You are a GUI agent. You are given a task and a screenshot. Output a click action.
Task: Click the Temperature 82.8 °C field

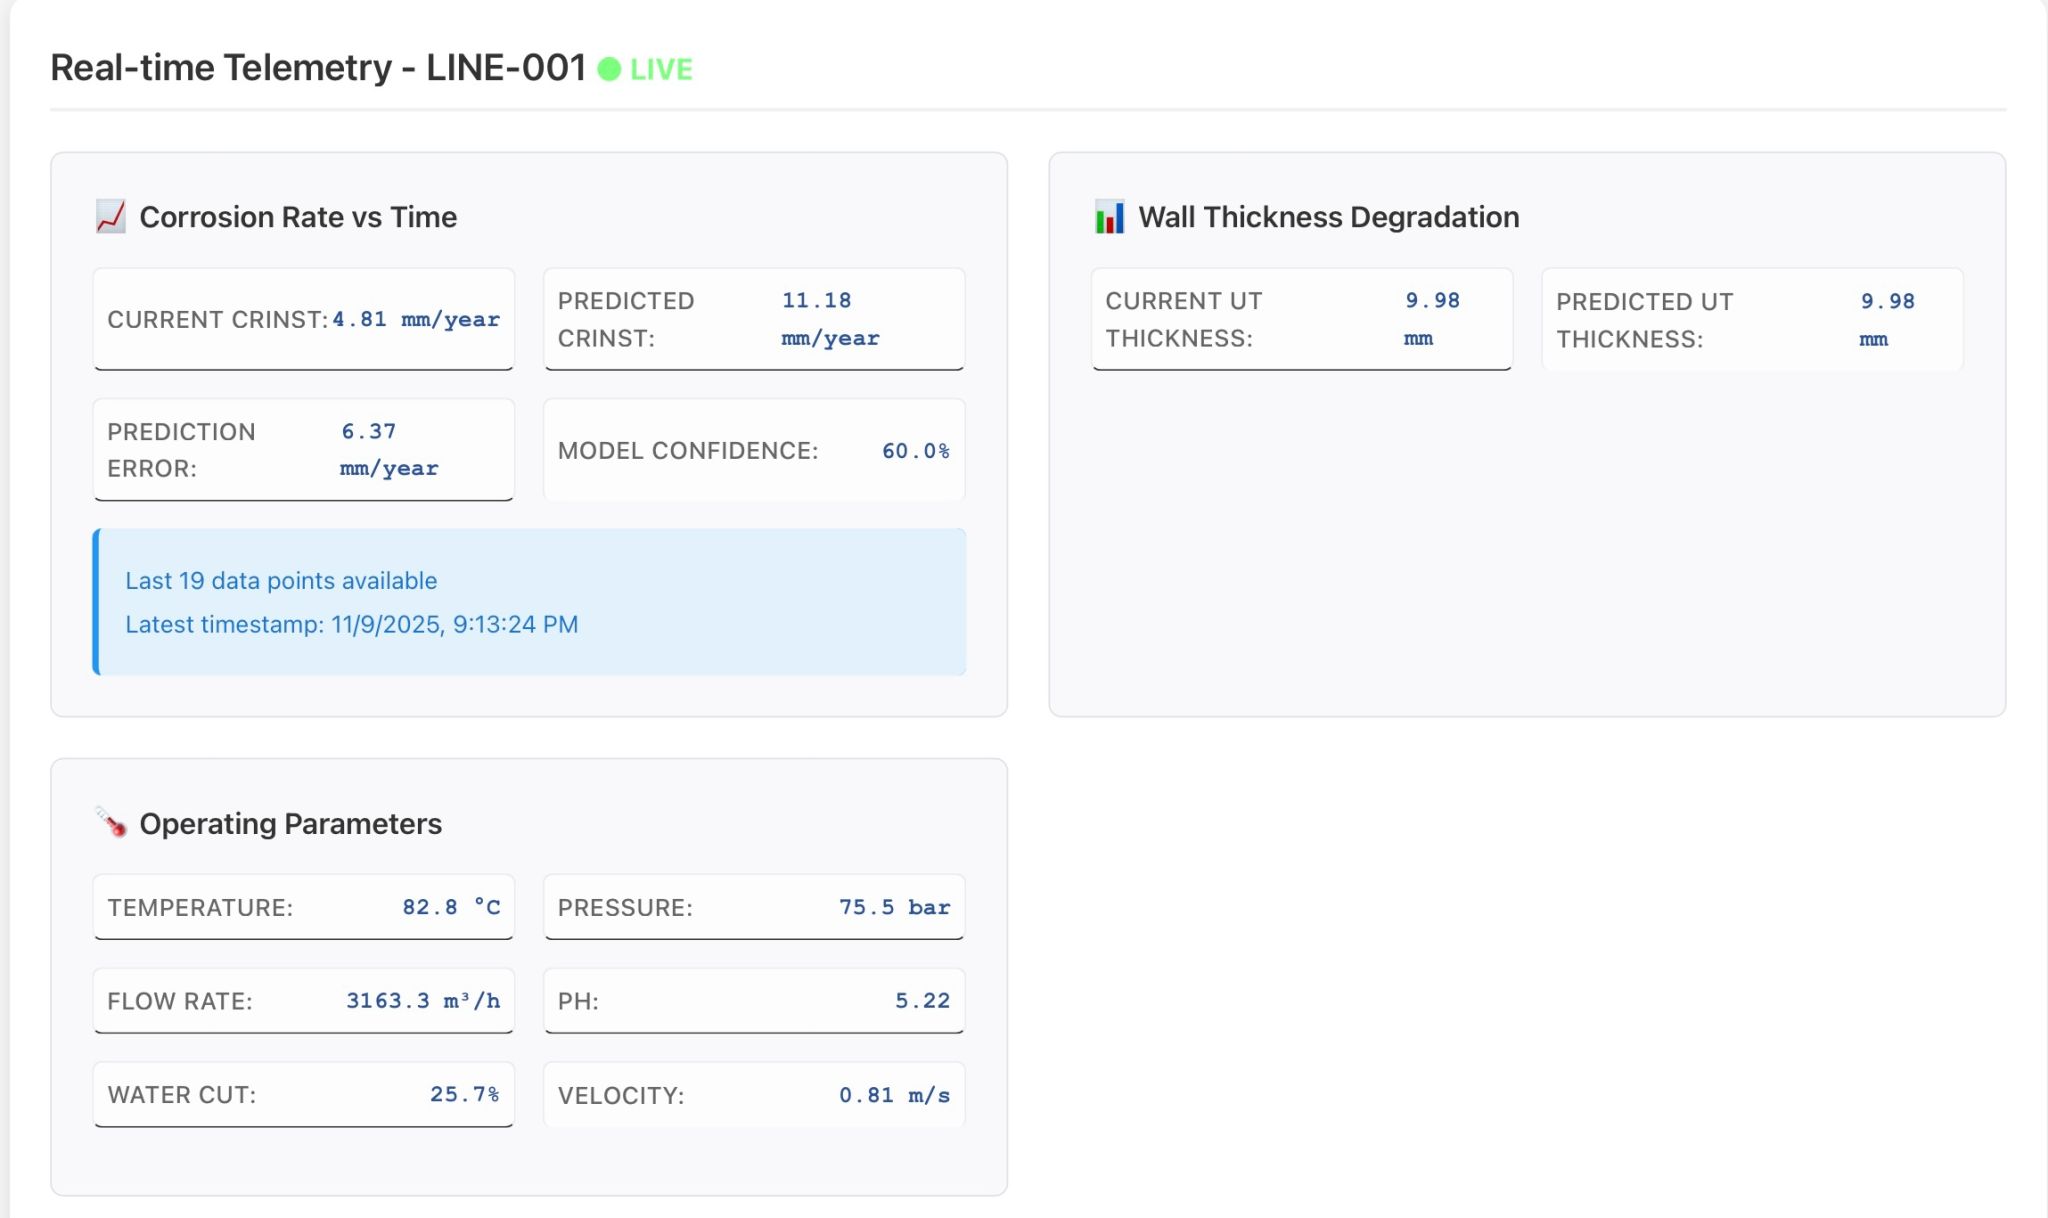pyautogui.click(x=303, y=907)
